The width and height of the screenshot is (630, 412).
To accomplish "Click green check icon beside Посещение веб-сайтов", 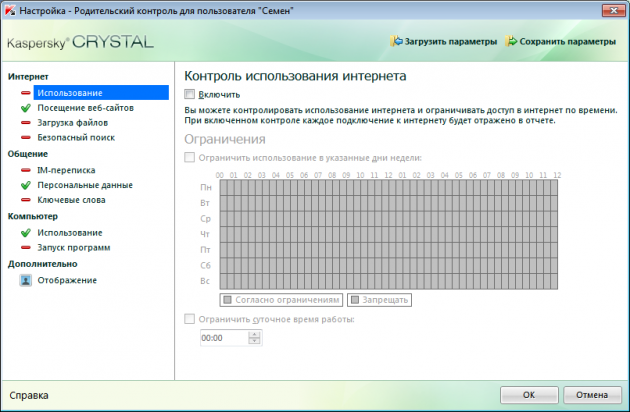I will tap(26, 108).
